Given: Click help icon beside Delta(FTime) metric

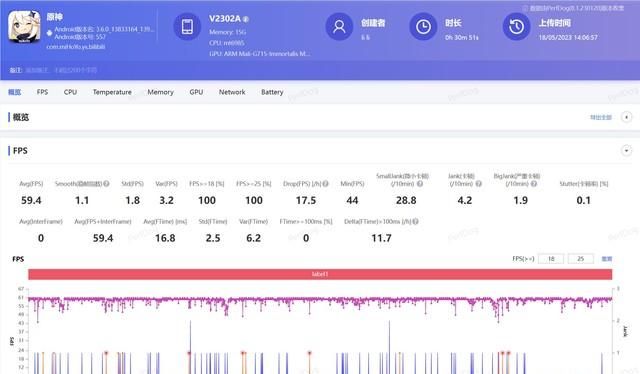Looking at the screenshot, I should pyautogui.click(x=415, y=221).
